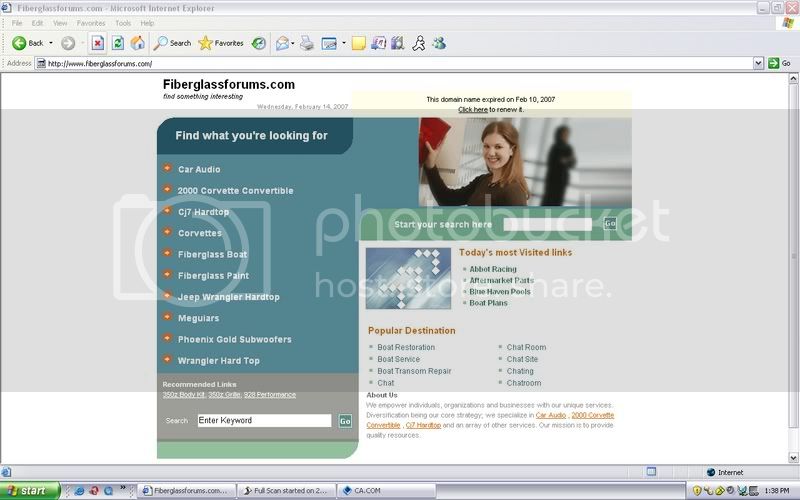
Task: Open the Fiberglass Paint link
Action: tap(213, 276)
